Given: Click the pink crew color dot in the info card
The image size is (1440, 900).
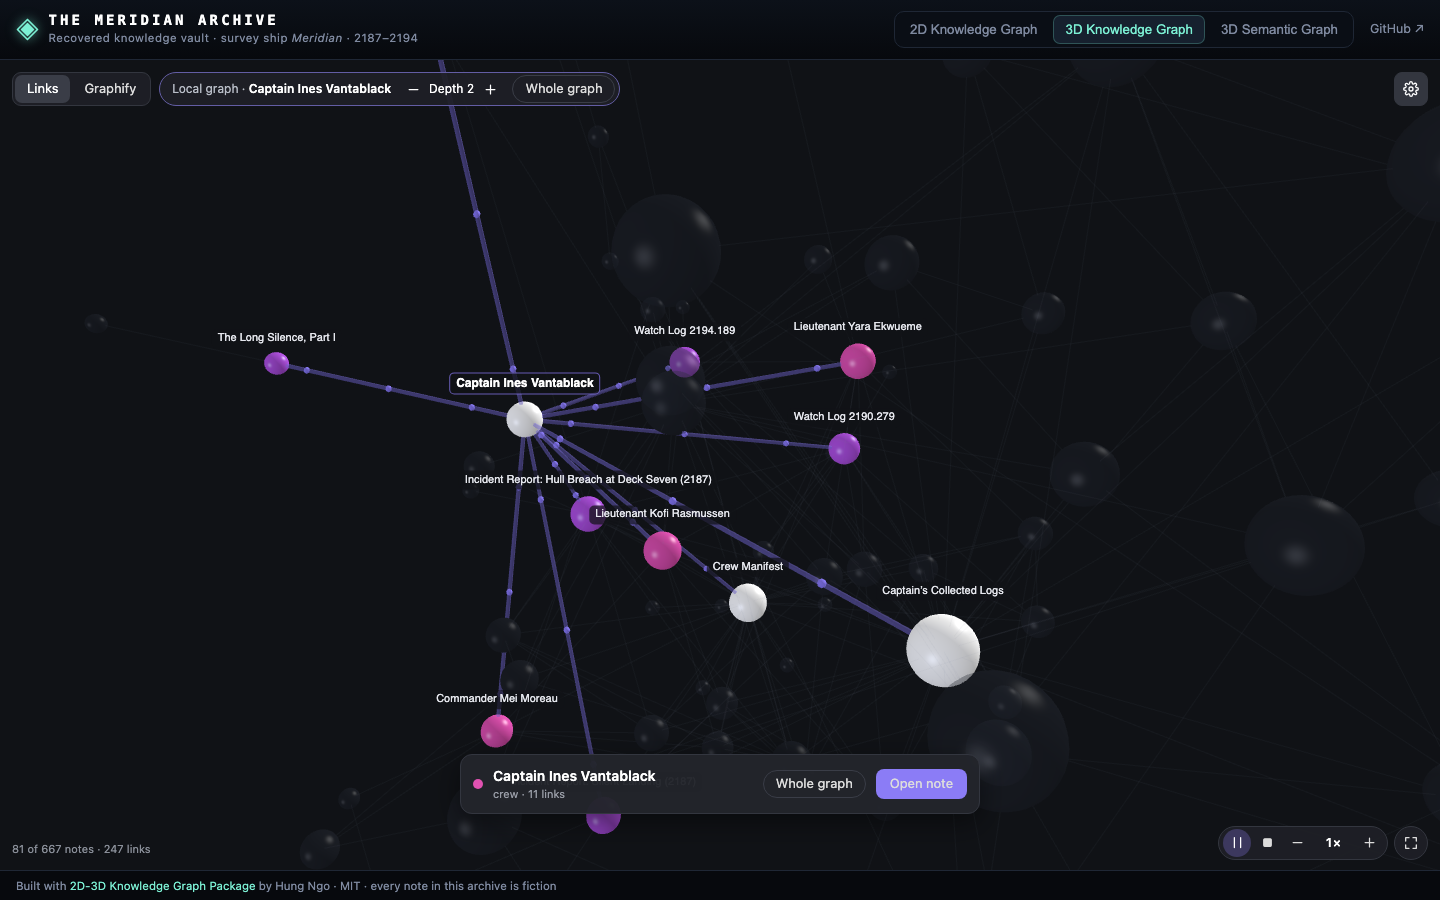Looking at the screenshot, I should coord(478,784).
